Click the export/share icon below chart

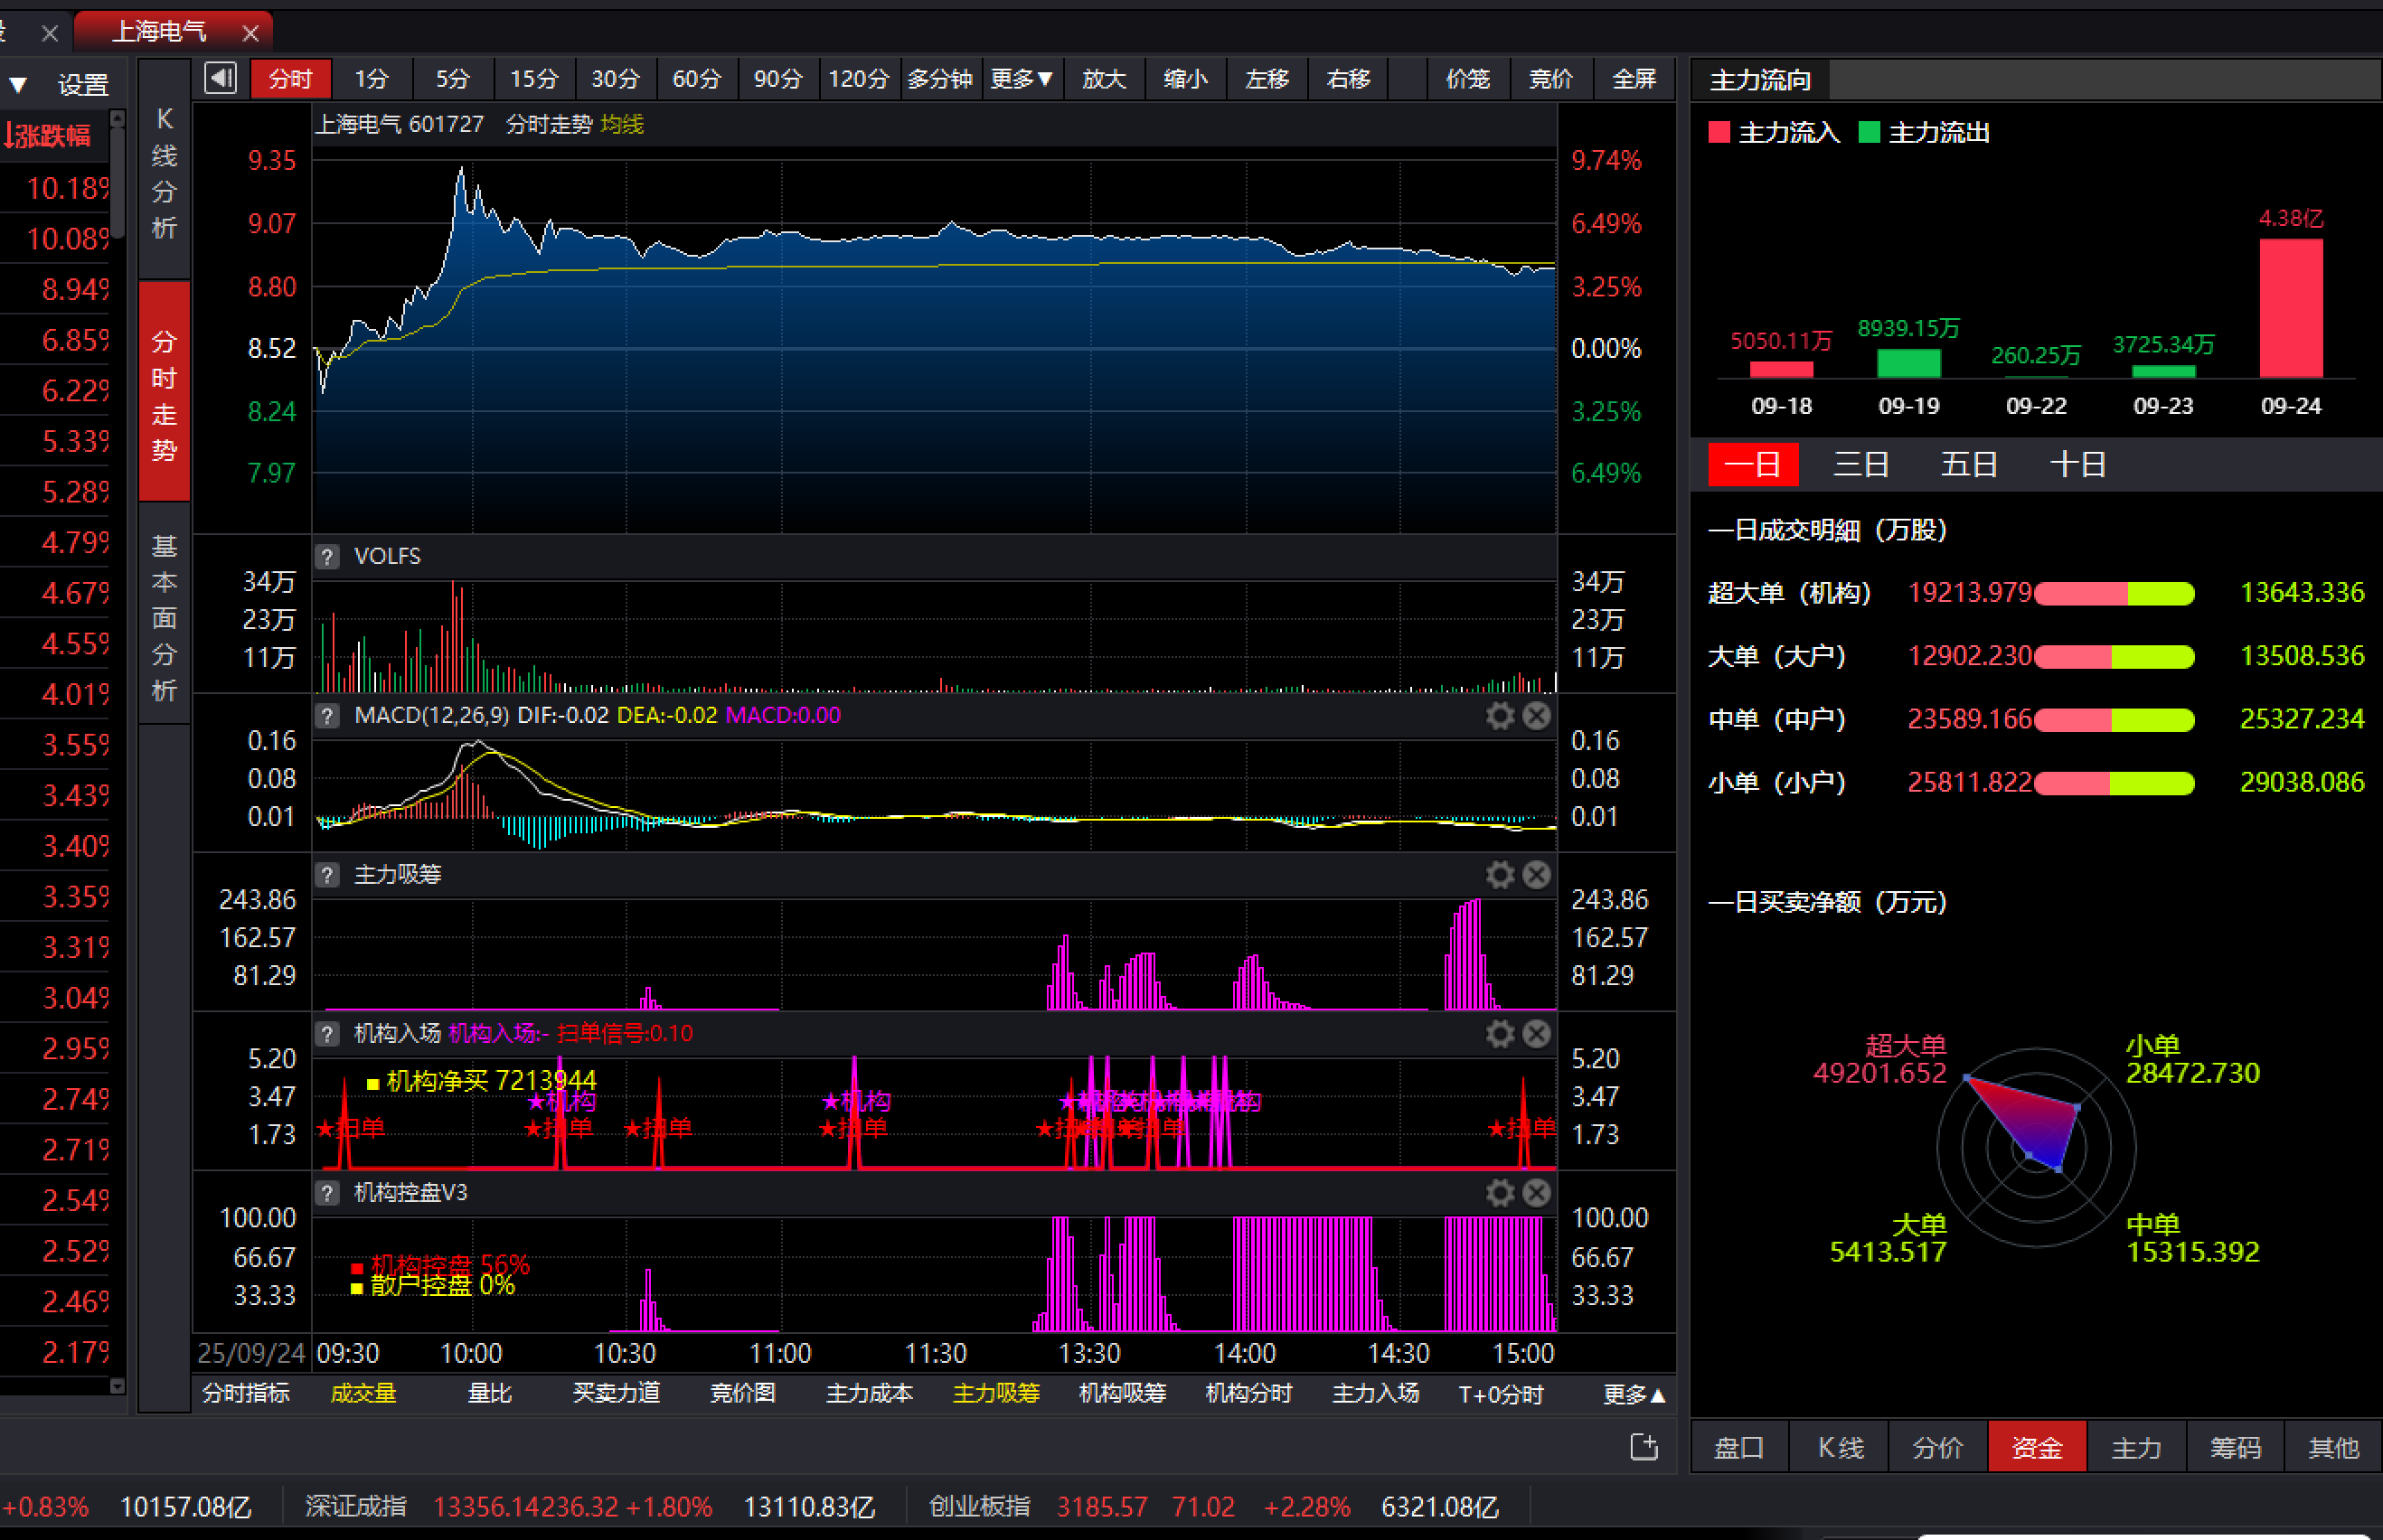tap(1644, 1446)
